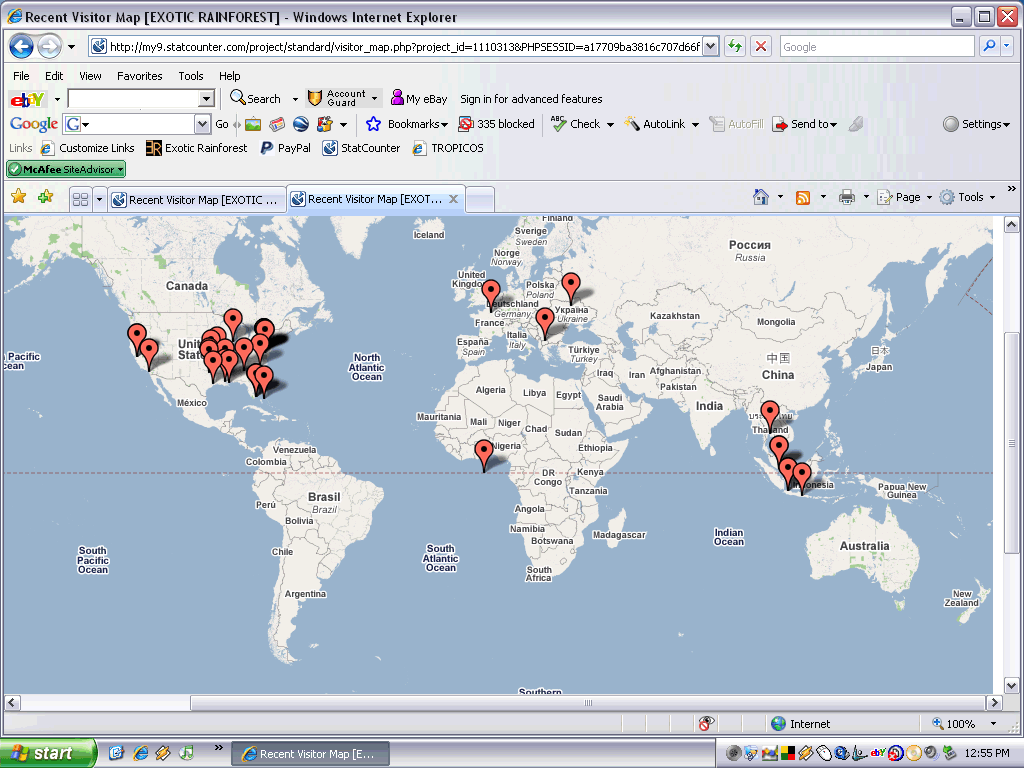Click the Home icon in command bar

pos(761,197)
